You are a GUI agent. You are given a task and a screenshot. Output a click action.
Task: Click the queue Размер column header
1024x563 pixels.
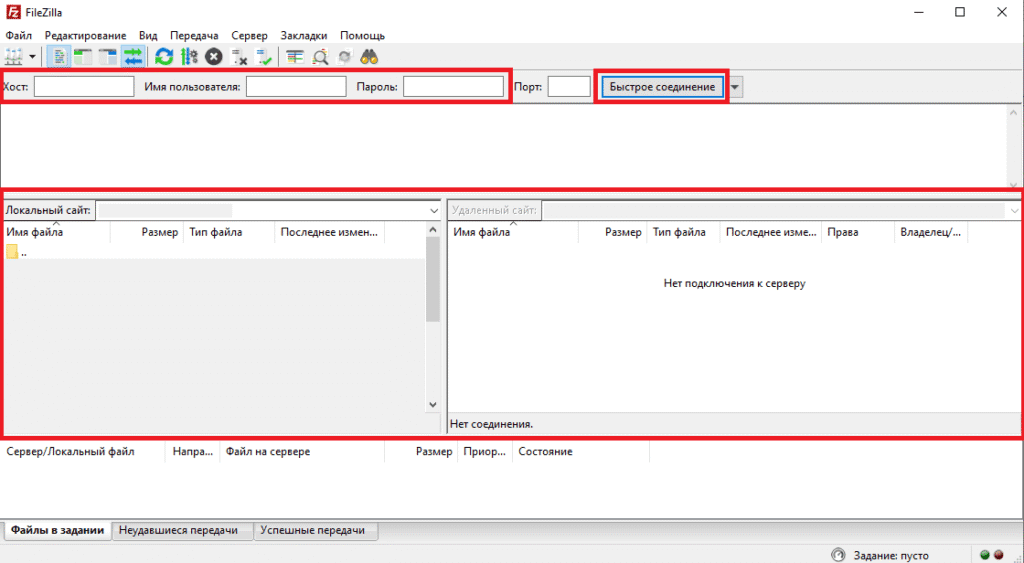pos(421,451)
